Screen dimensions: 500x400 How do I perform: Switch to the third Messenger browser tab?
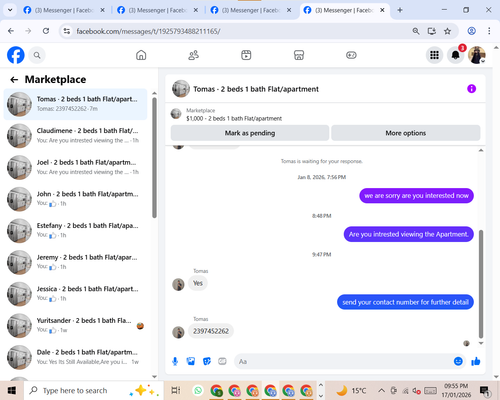click(x=251, y=10)
